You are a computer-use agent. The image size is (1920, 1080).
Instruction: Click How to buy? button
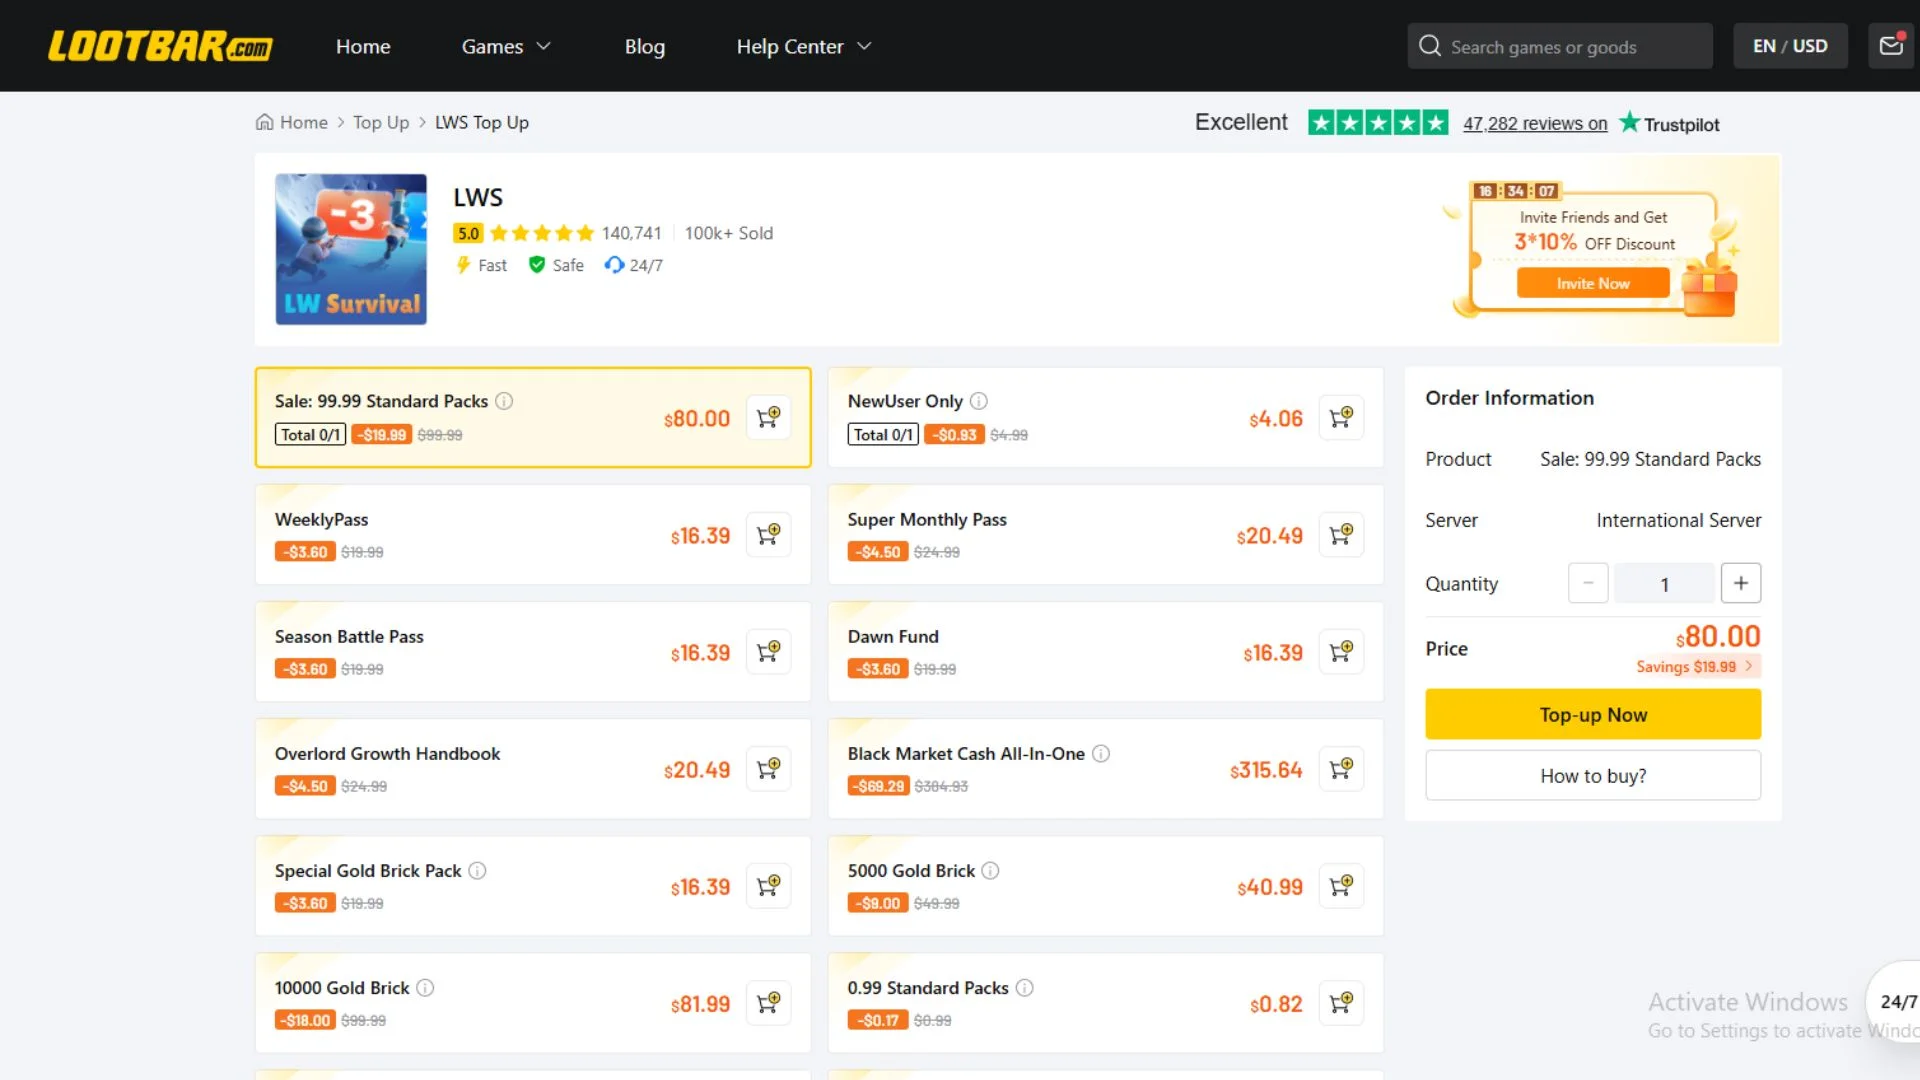coord(1593,775)
